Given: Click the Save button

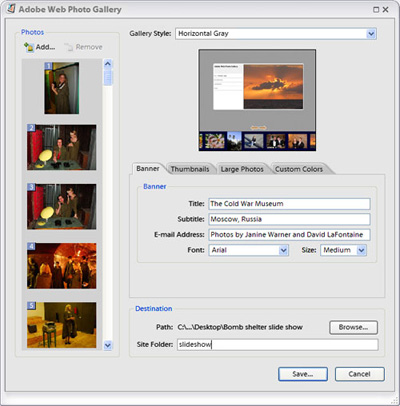Looking at the screenshot, I should pos(303,374).
